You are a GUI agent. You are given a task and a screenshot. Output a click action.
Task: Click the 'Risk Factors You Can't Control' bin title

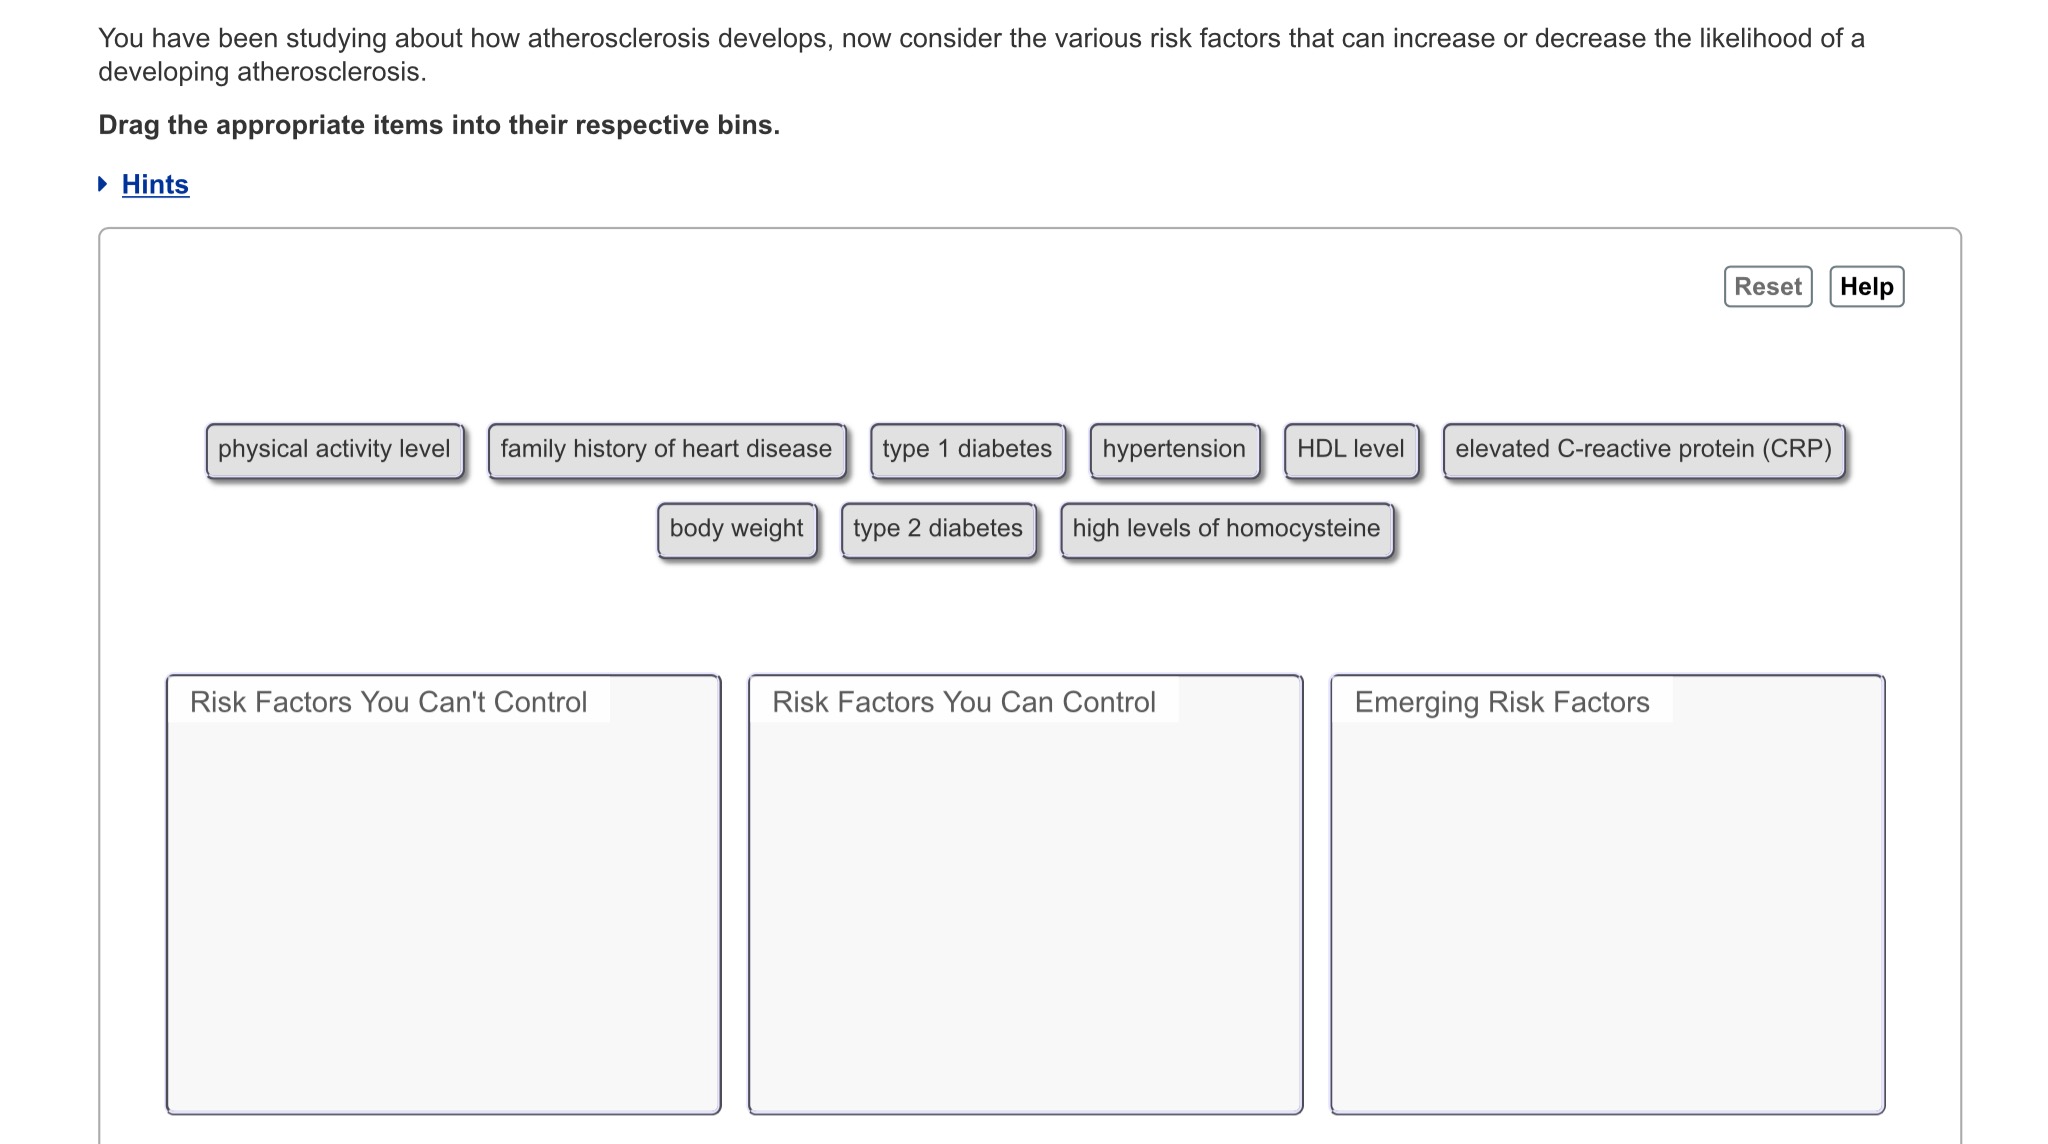pyautogui.click(x=388, y=702)
